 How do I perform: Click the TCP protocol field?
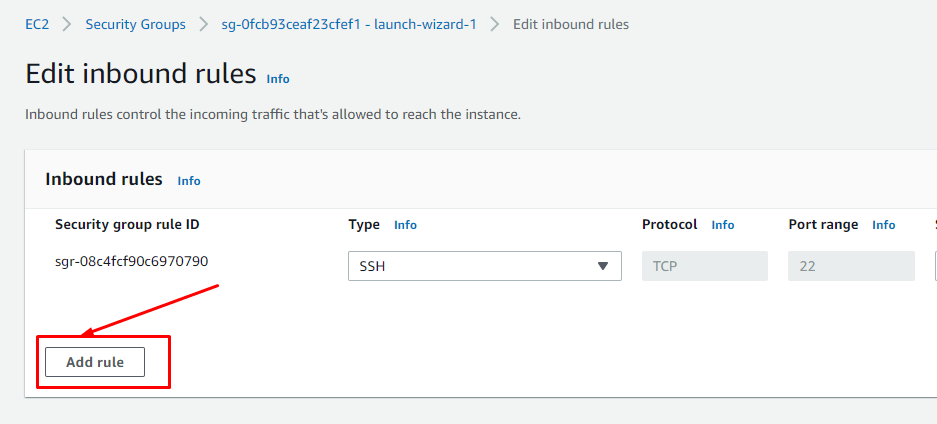tap(705, 266)
